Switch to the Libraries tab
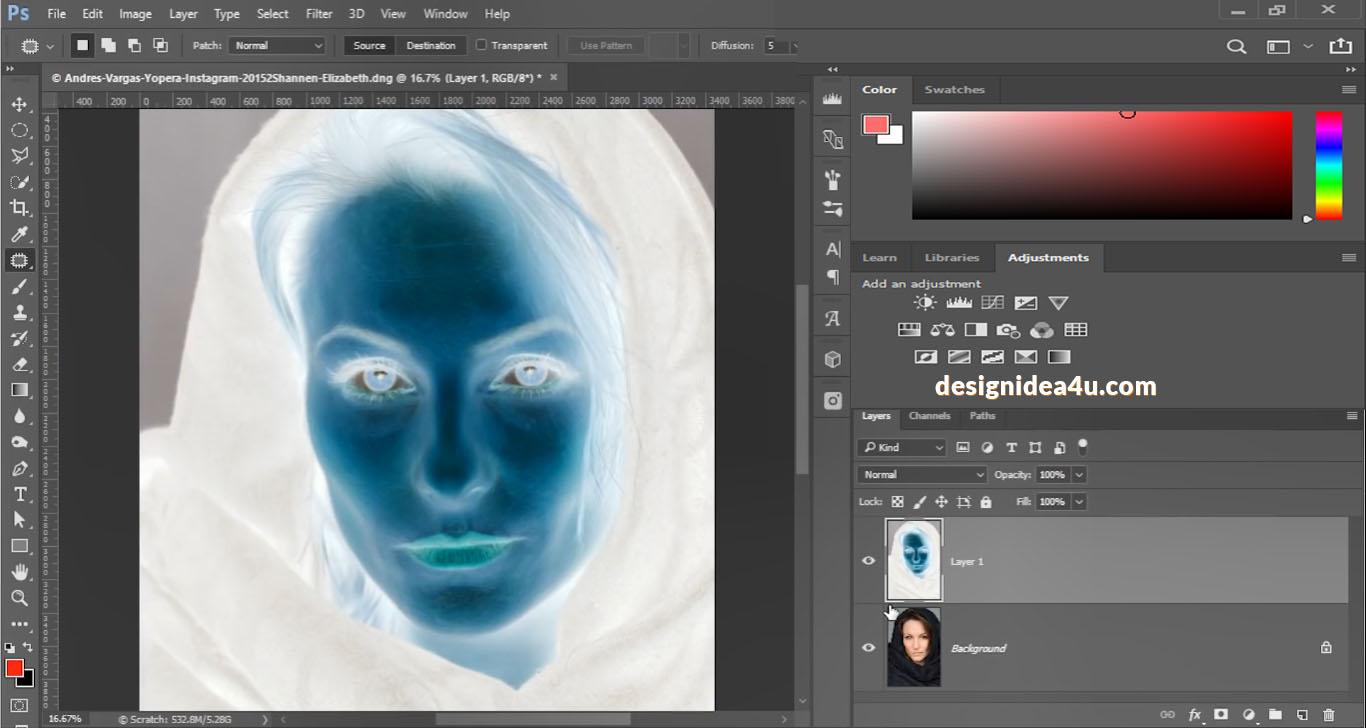1366x728 pixels. [x=952, y=258]
